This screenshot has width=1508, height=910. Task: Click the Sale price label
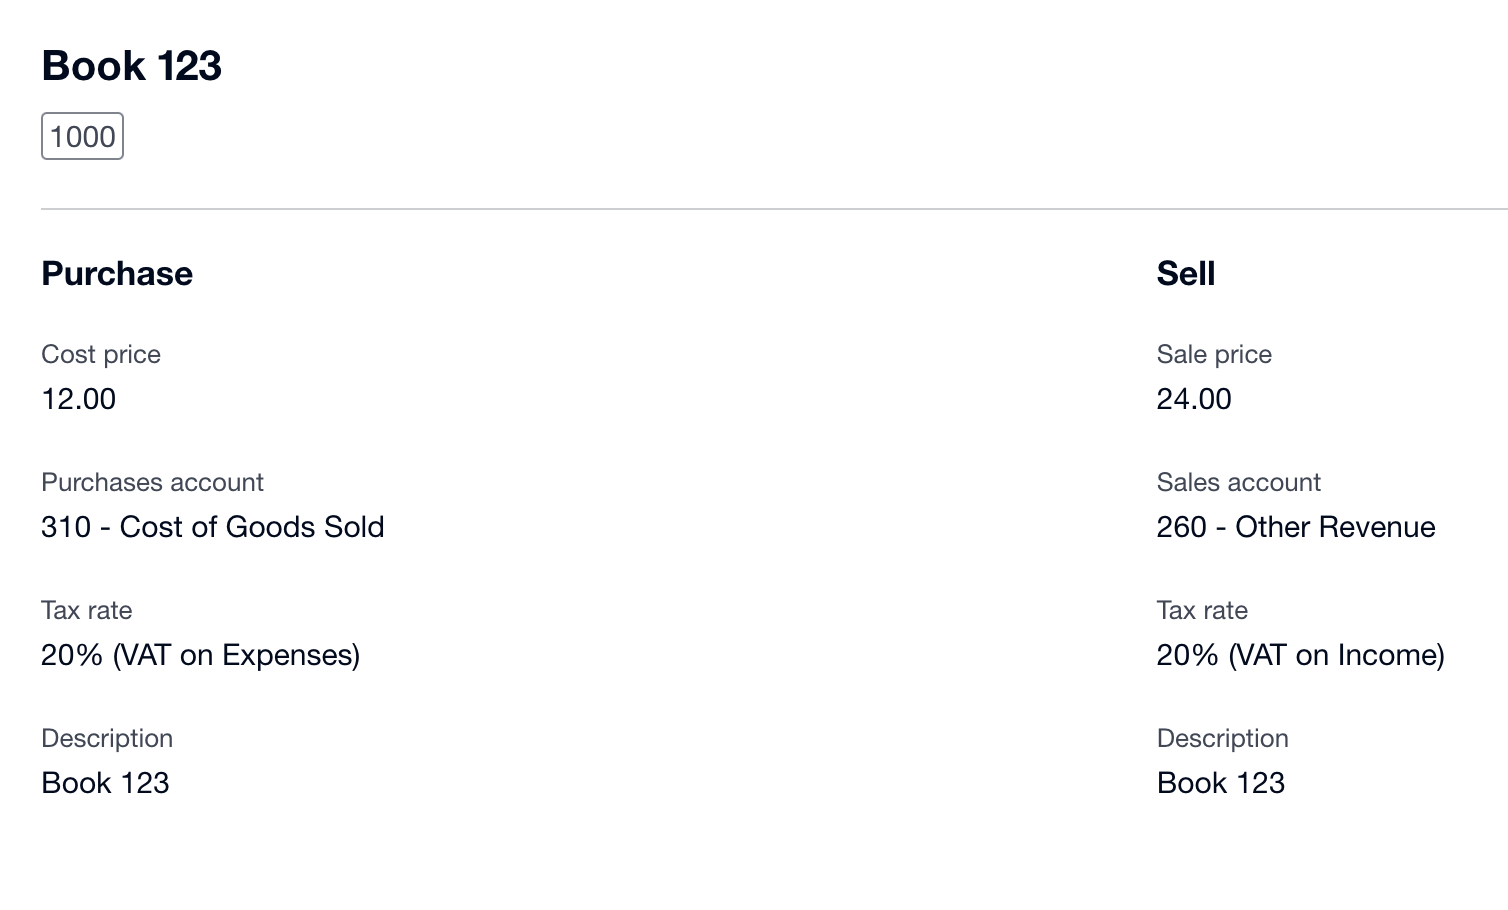click(1214, 354)
